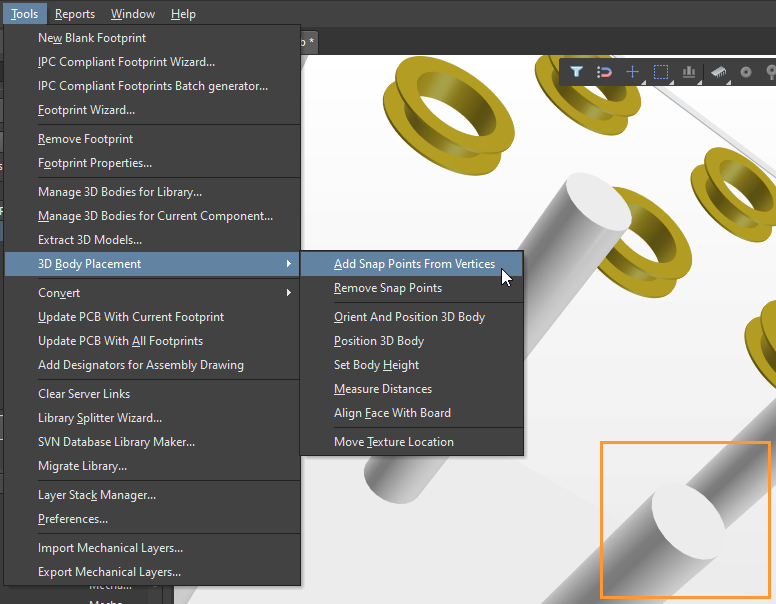Click the dashed selection rectangle tool
This screenshot has height=604, width=776.
pos(661,72)
